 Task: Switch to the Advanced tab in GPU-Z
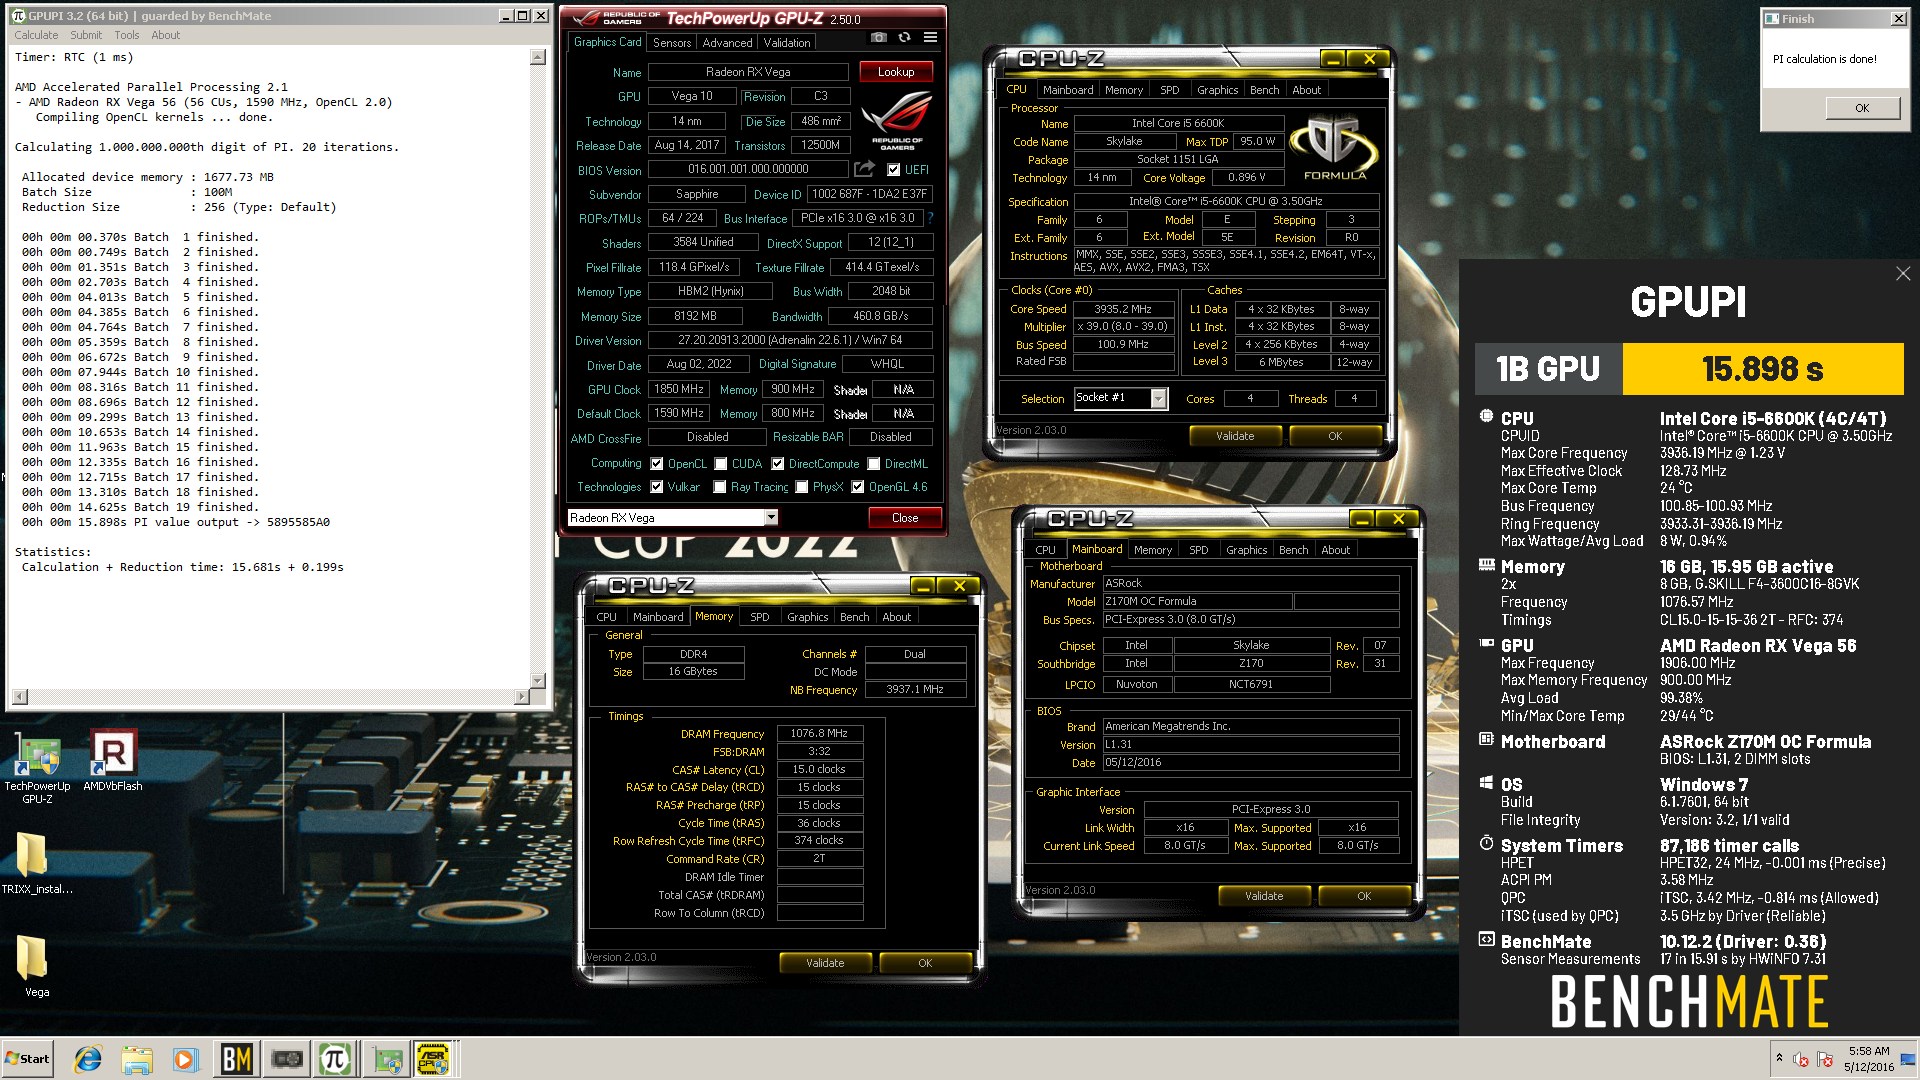click(x=727, y=43)
